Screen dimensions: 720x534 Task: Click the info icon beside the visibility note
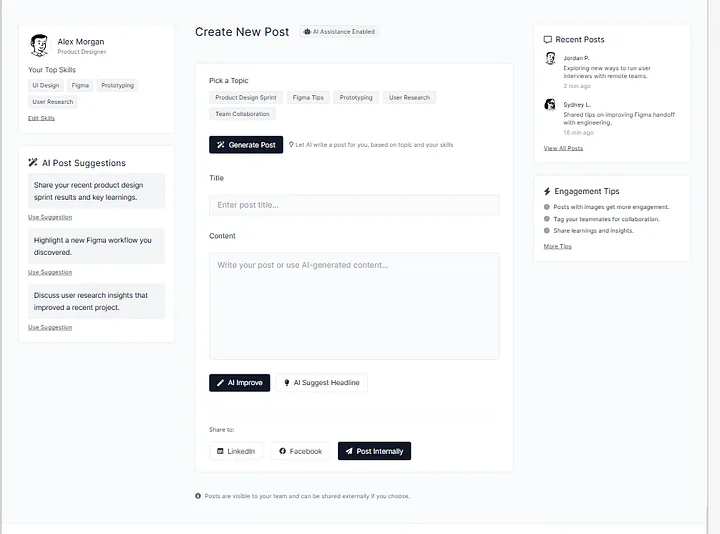198,496
